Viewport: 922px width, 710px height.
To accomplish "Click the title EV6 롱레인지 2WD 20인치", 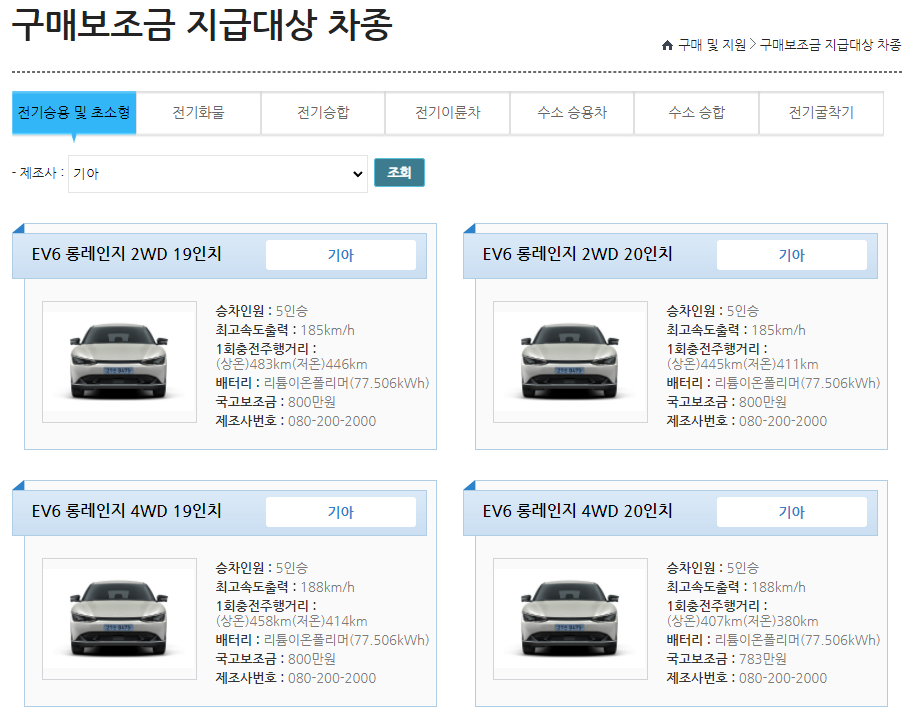I will click(577, 254).
